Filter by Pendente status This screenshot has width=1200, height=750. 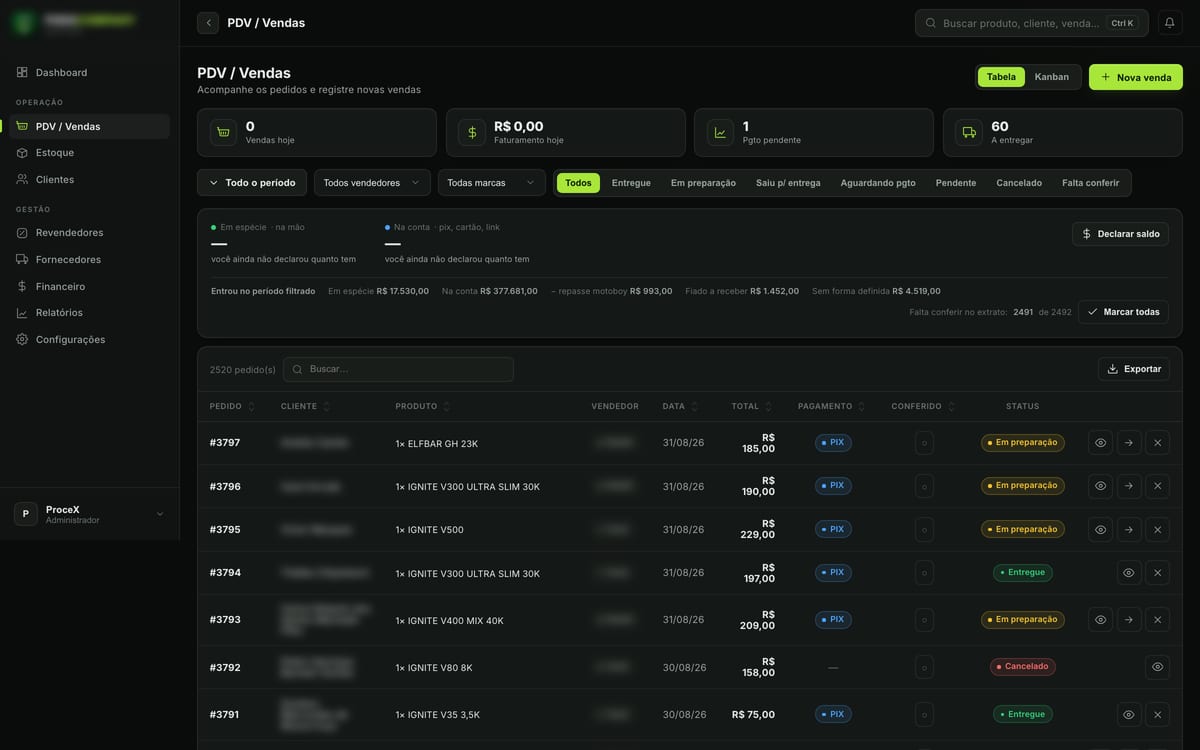pyautogui.click(x=956, y=183)
